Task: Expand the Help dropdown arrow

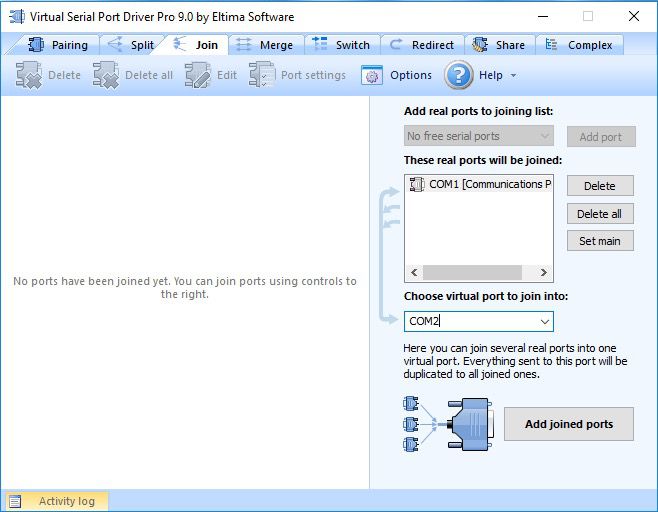Action: coord(513,76)
